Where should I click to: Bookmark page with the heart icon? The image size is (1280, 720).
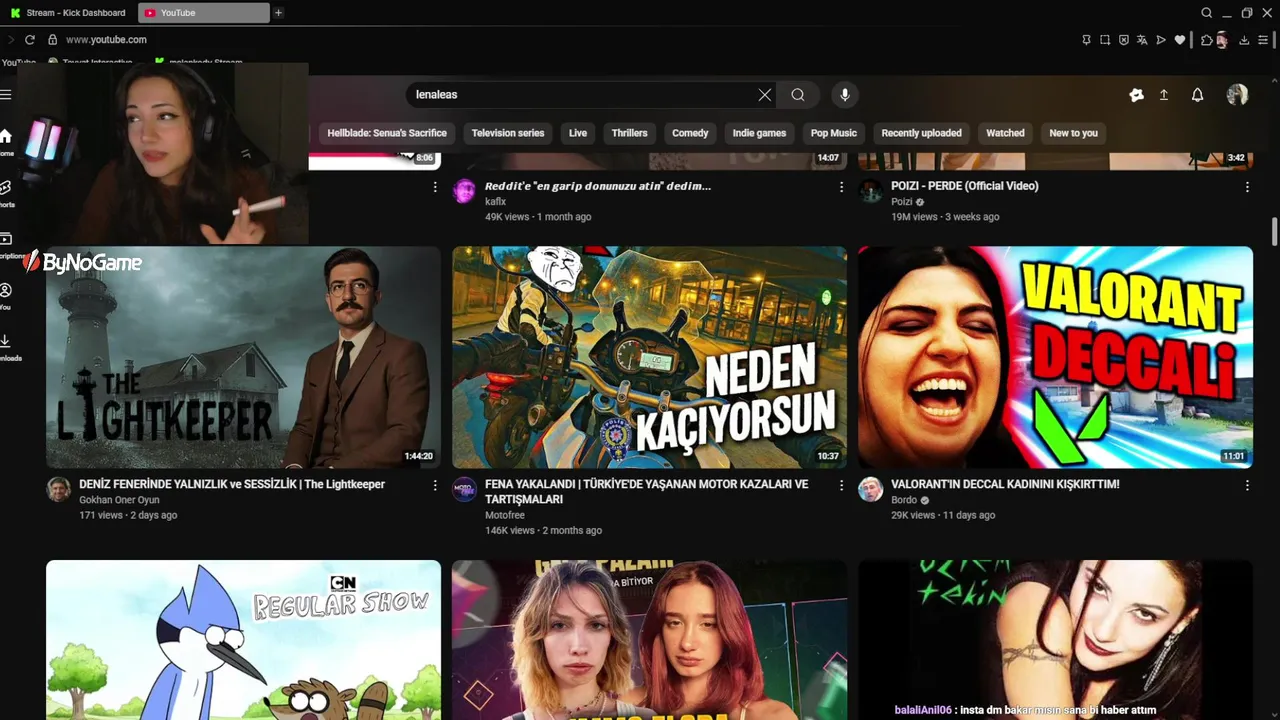(1180, 40)
